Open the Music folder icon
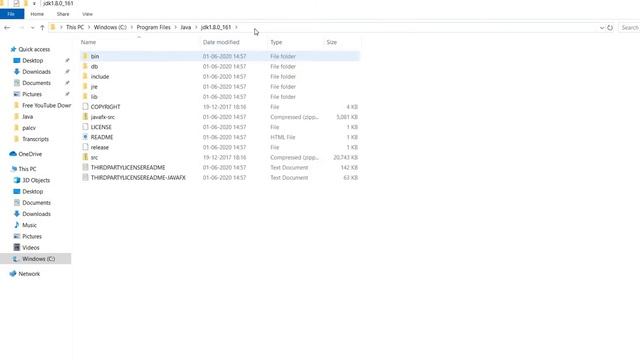This screenshot has width=640, height=360. click(x=16, y=225)
